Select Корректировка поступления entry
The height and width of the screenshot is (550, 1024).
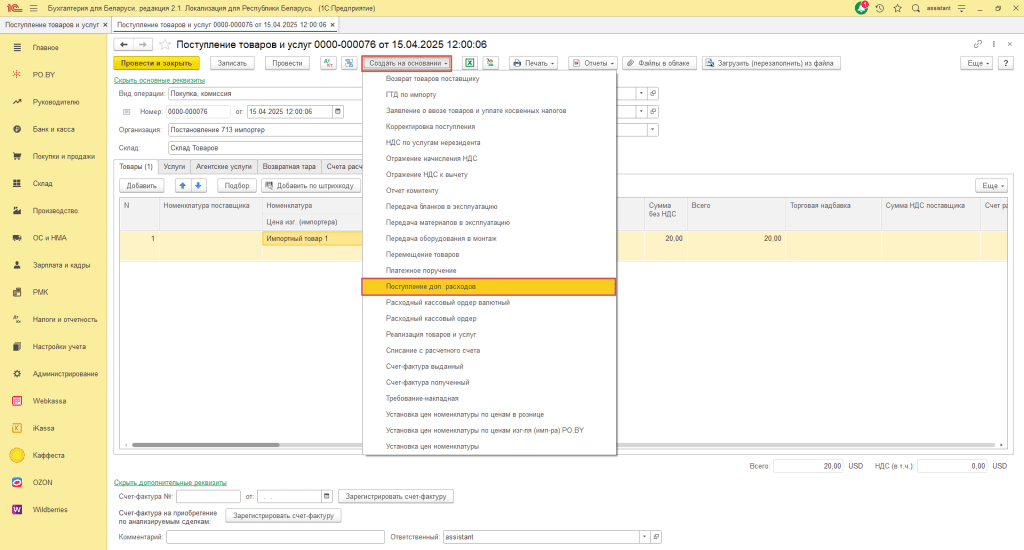[489, 127]
